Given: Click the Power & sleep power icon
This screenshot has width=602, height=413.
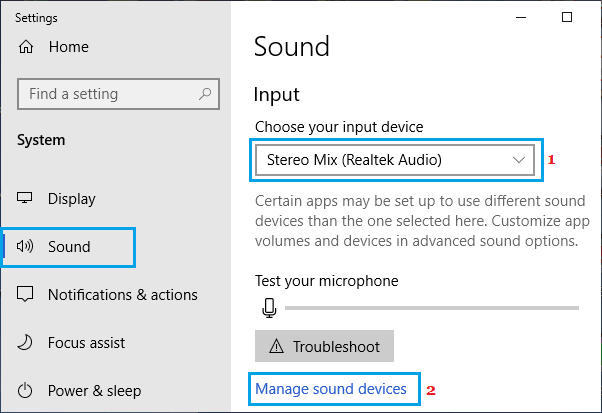Looking at the screenshot, I should pyautogui.click(x=26, y=391).
